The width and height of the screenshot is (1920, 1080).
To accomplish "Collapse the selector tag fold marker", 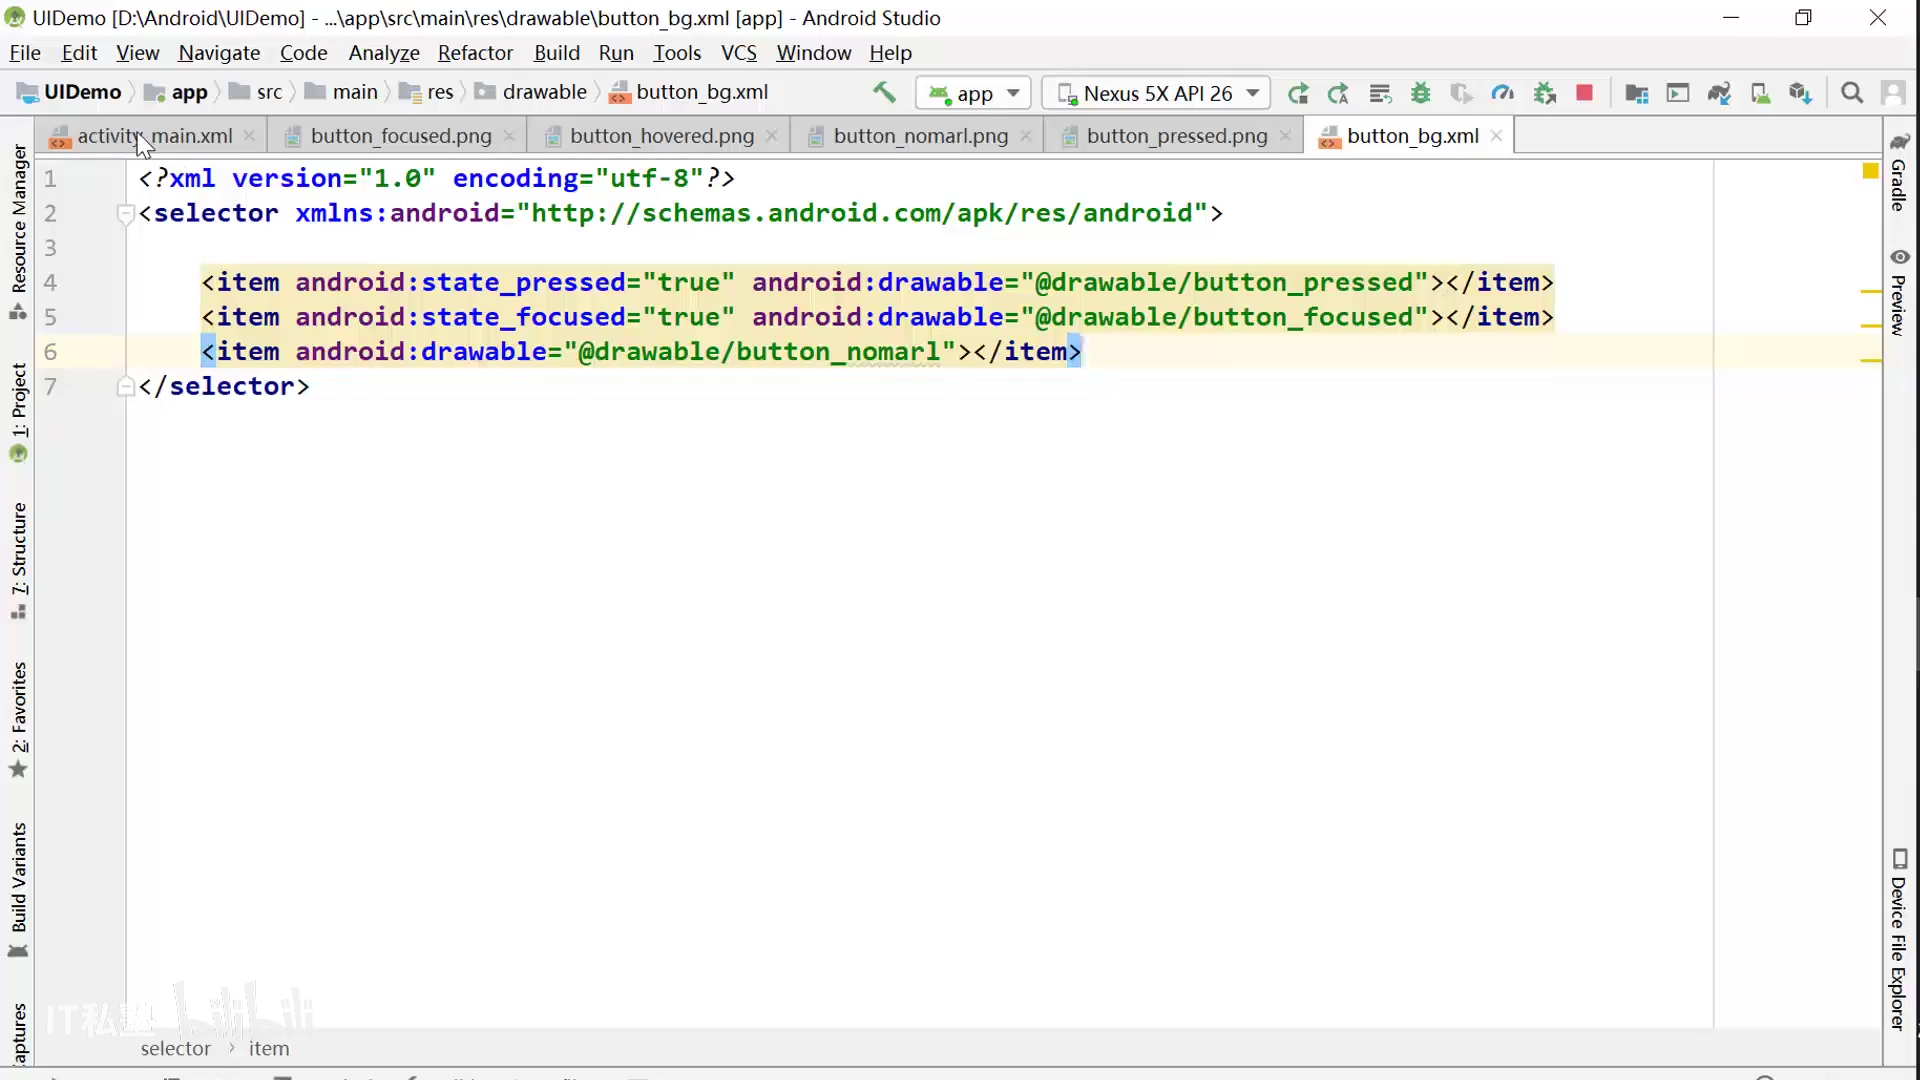I will tap(125, 213).
